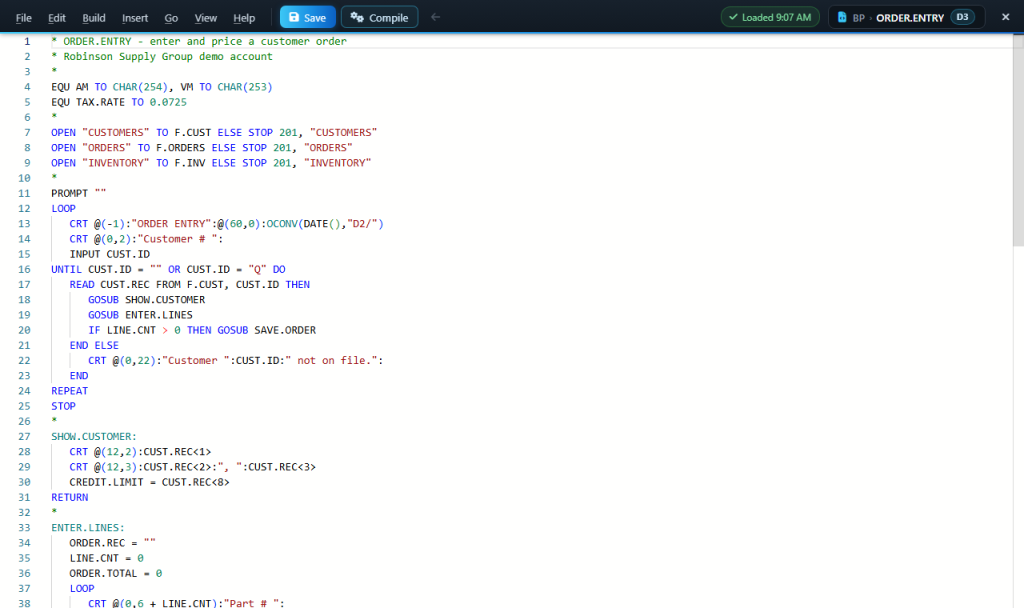This screenshot has width=1024, height=608.
Task: Click the OPEN "INVENTORY" line
Action: [211, 163]
